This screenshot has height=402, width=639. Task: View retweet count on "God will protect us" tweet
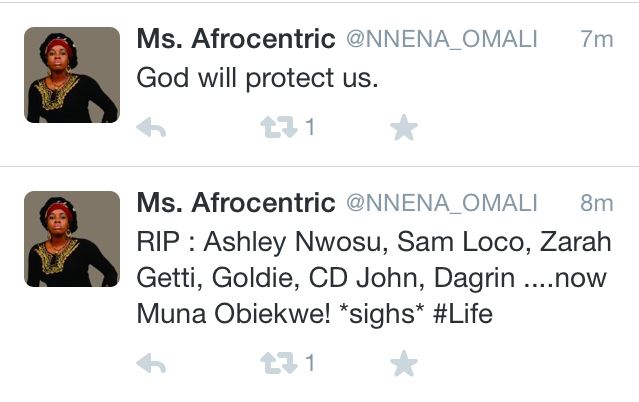(310, 127)
